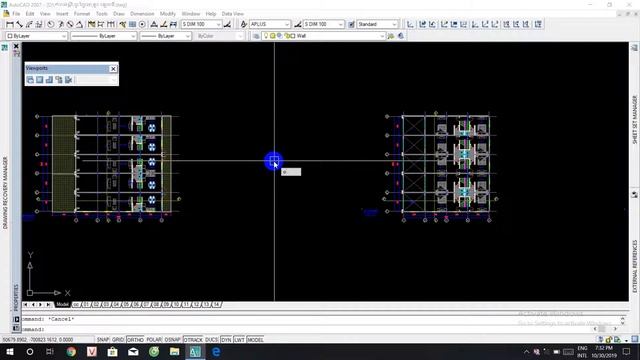Open the Wall layer dropdown
The width and height of the screenshot is (640, 360).
point(323,36)
